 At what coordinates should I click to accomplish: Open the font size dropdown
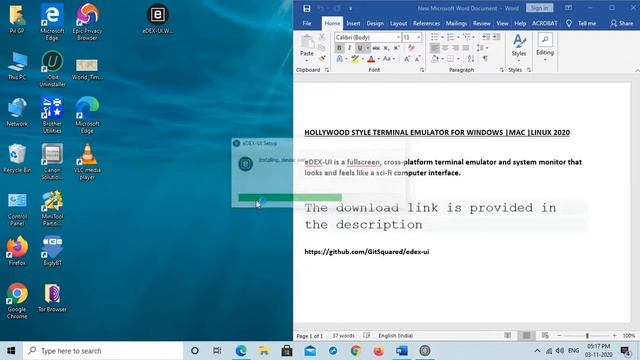coord(418,38)
